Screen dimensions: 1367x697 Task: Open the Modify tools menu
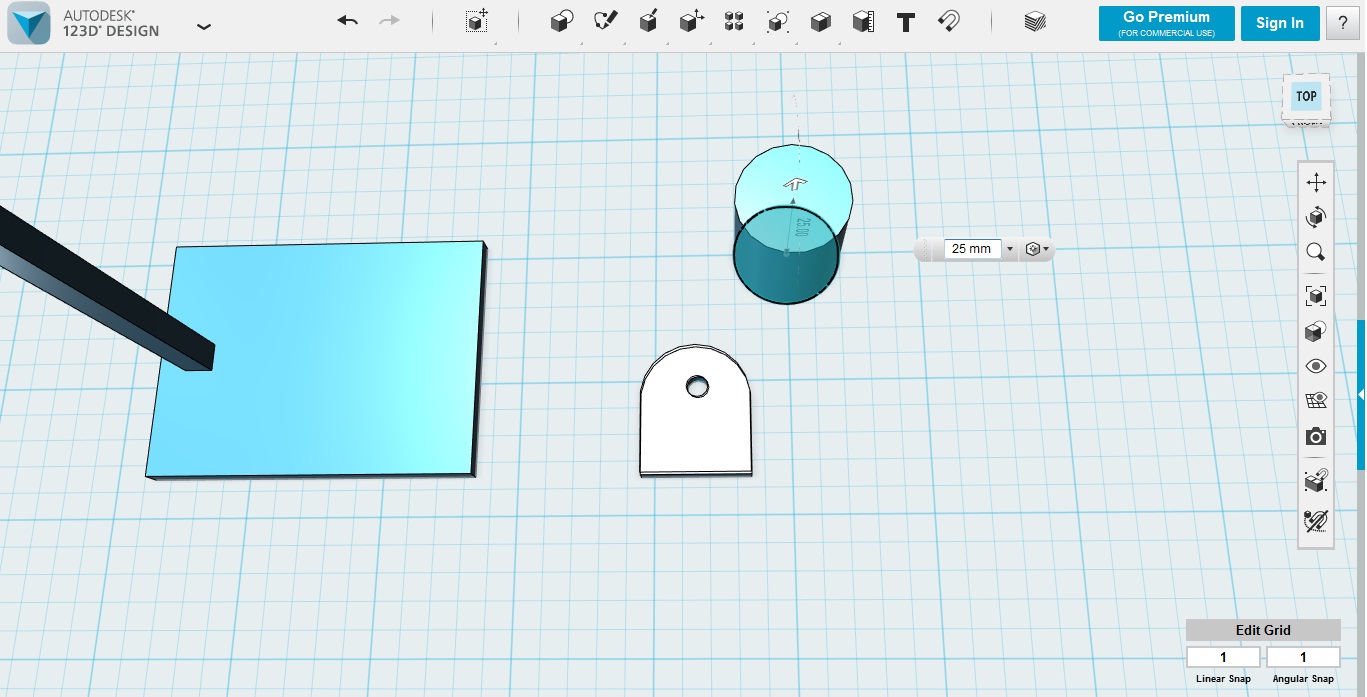point(691,22)
